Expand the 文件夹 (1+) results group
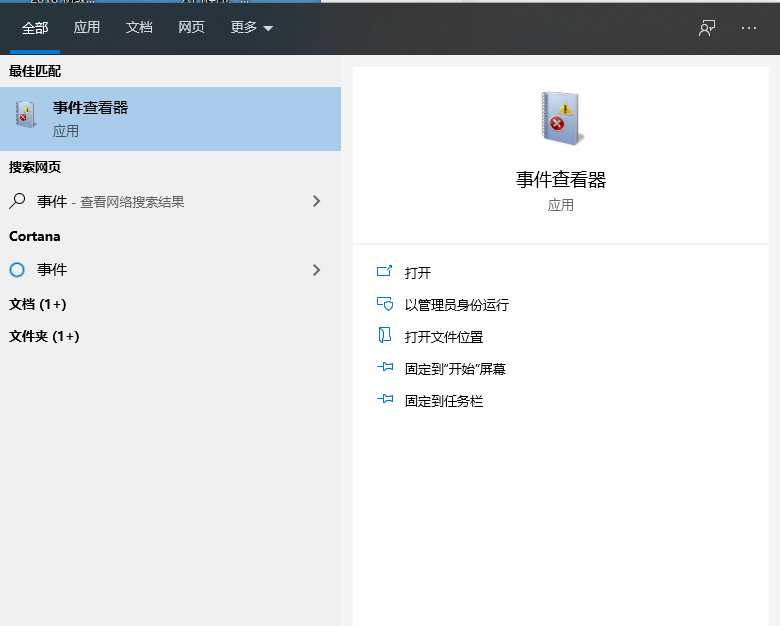The width and height of the screenshot is (780, 626). coord(44,336)
